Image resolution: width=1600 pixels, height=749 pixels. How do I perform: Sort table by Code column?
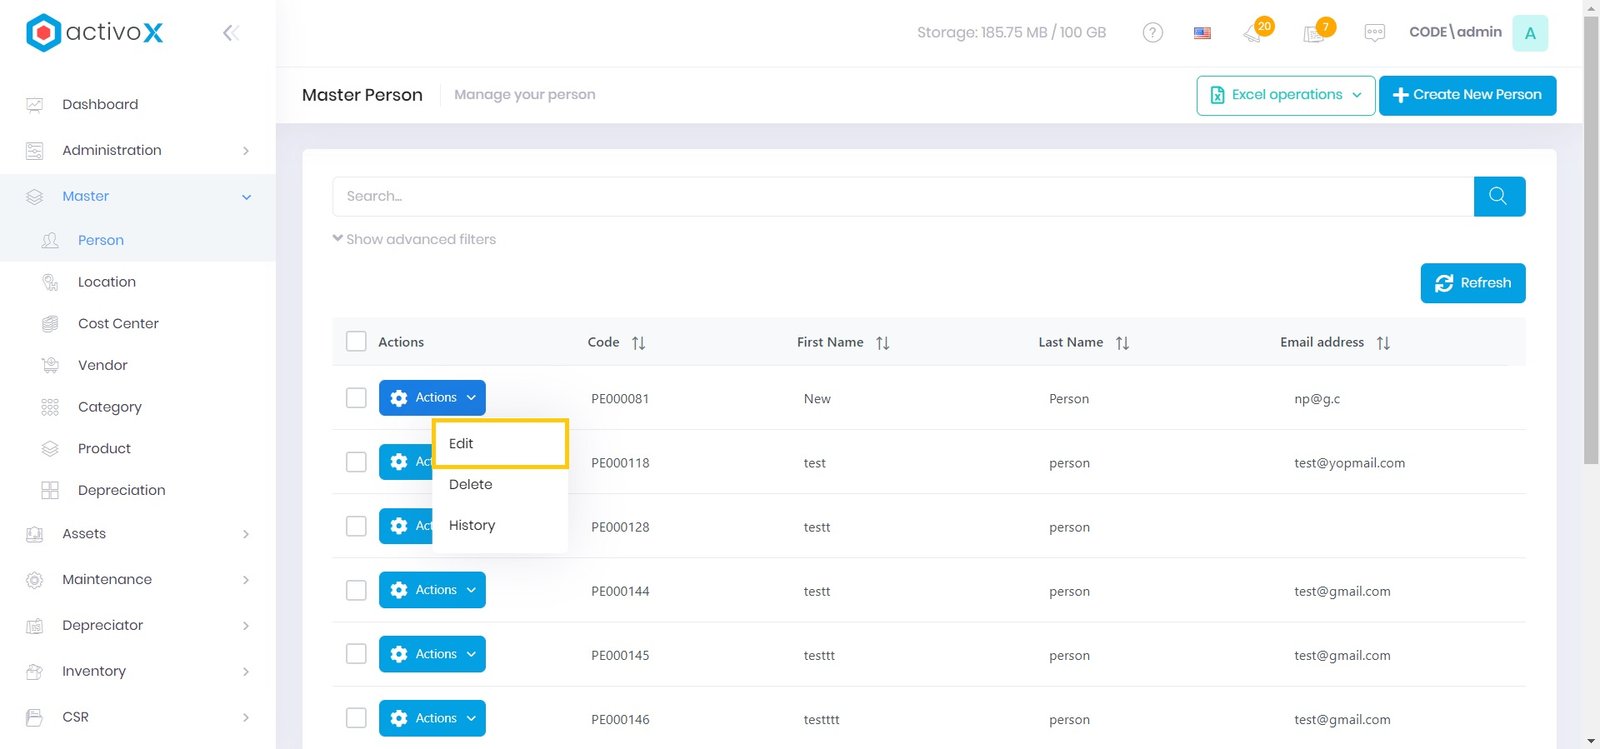pyautogui.click(x=638, y=343)
